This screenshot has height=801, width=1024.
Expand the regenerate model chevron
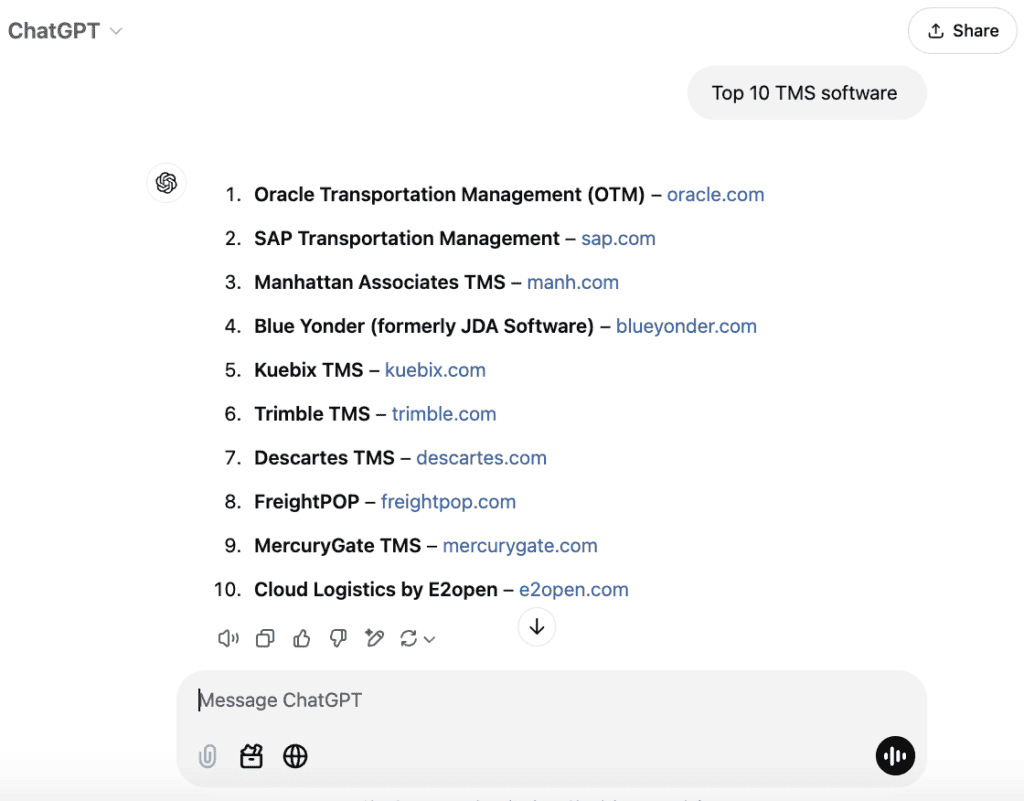click(x=429, y=640)
